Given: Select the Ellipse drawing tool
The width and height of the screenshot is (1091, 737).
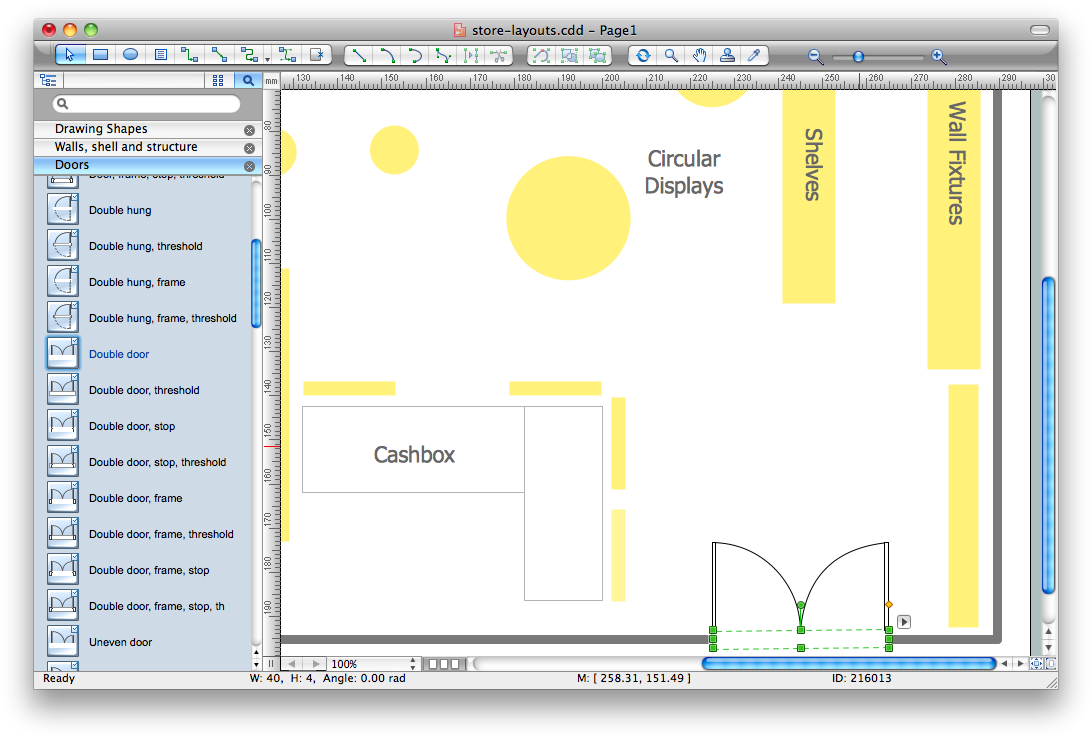Looking at the screenshot, I should pyautogui.click(x=130, y=55).
